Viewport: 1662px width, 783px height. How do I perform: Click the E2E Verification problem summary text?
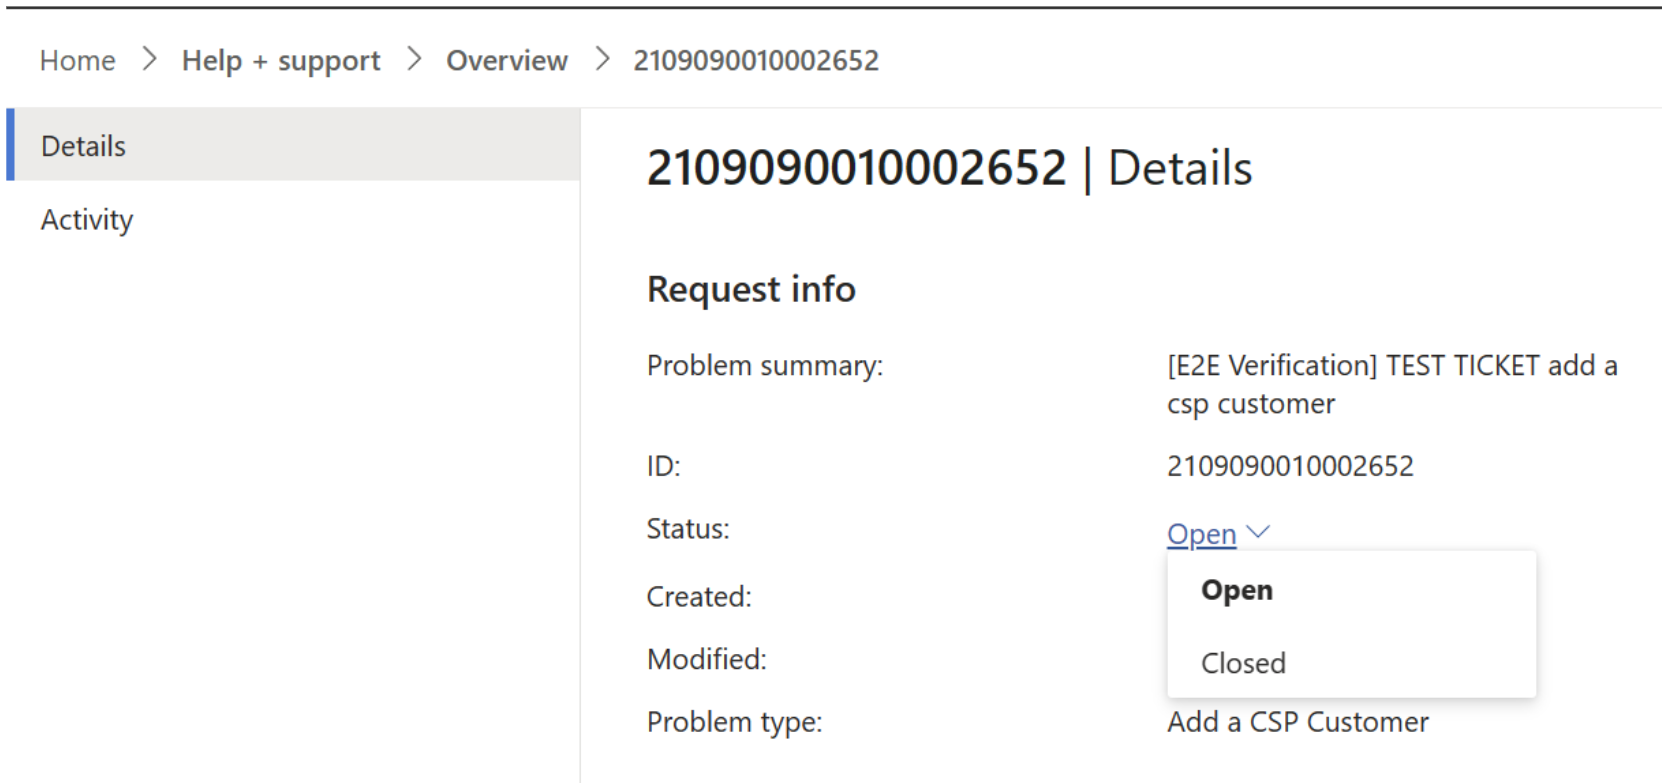(x=1391, y=385)
